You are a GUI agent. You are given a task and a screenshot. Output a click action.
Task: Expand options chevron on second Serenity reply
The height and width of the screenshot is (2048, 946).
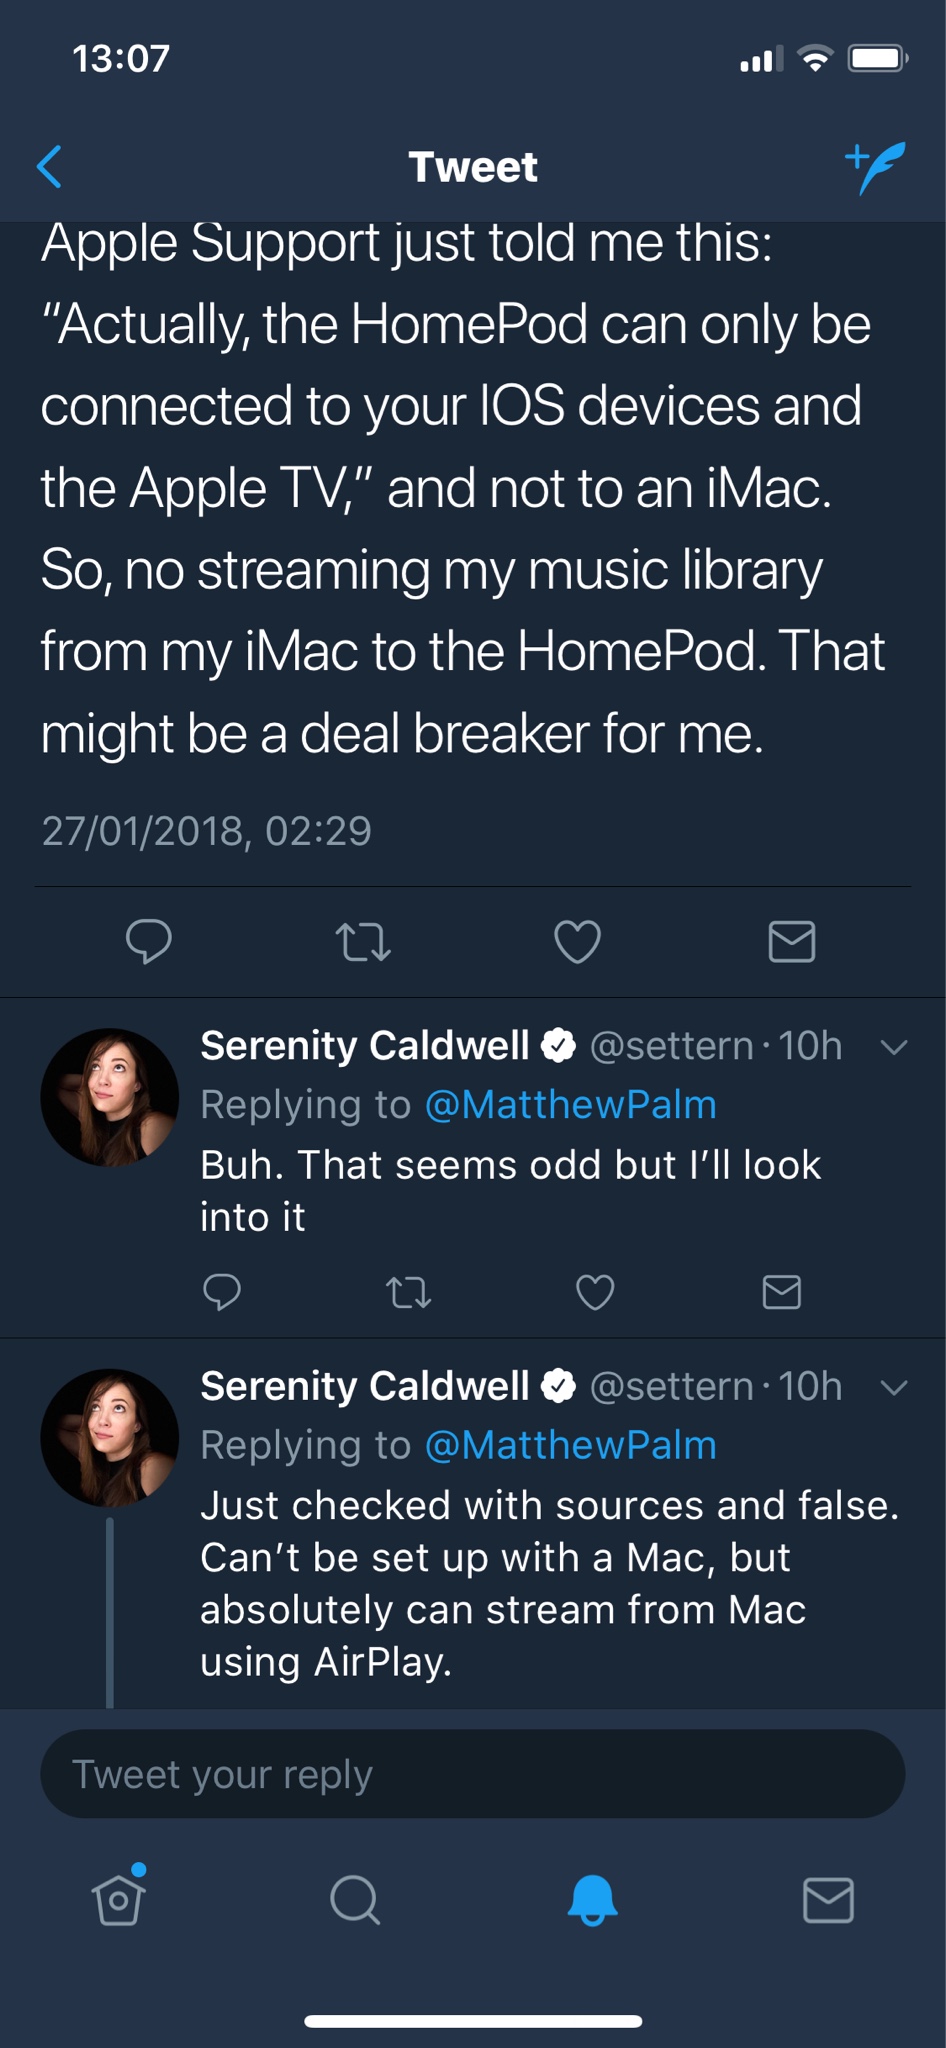[893, 1387]
